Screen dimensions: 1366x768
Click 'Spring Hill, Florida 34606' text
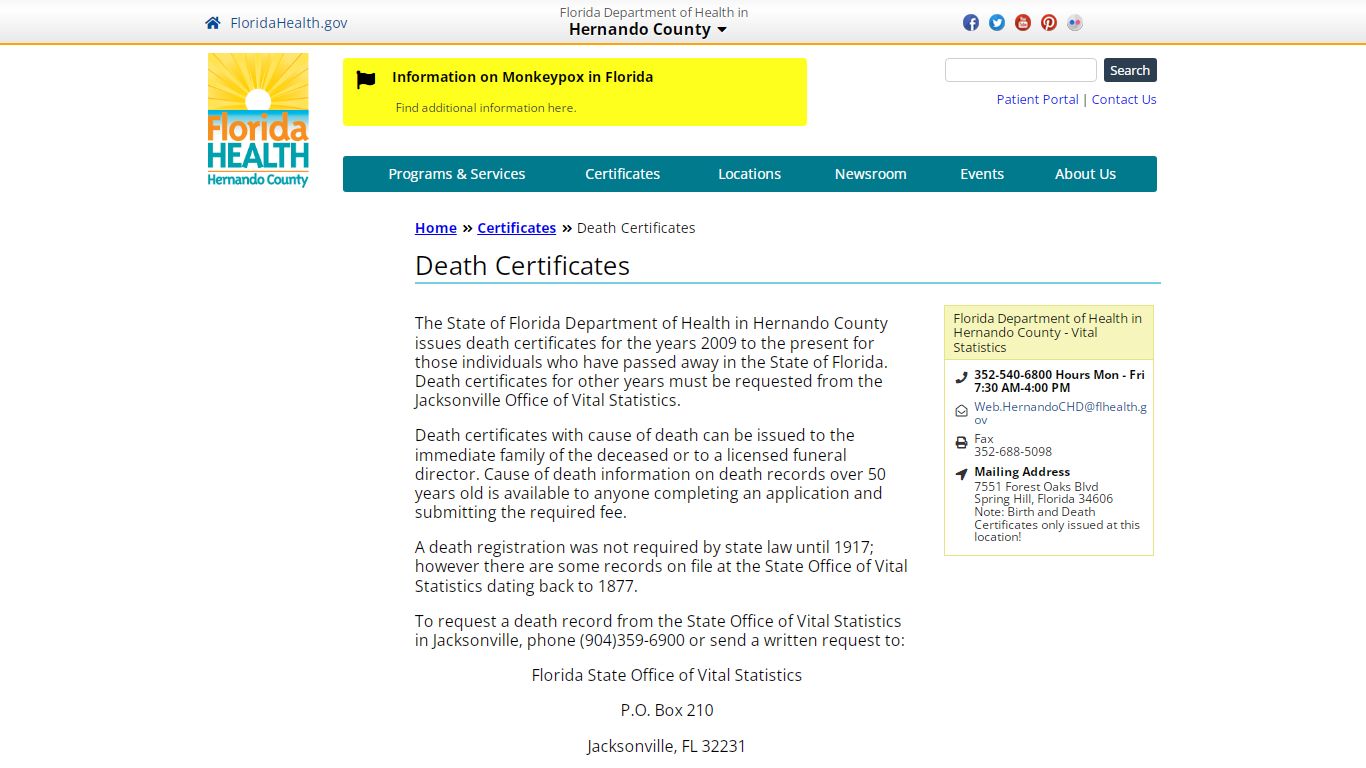point(1043,499)
